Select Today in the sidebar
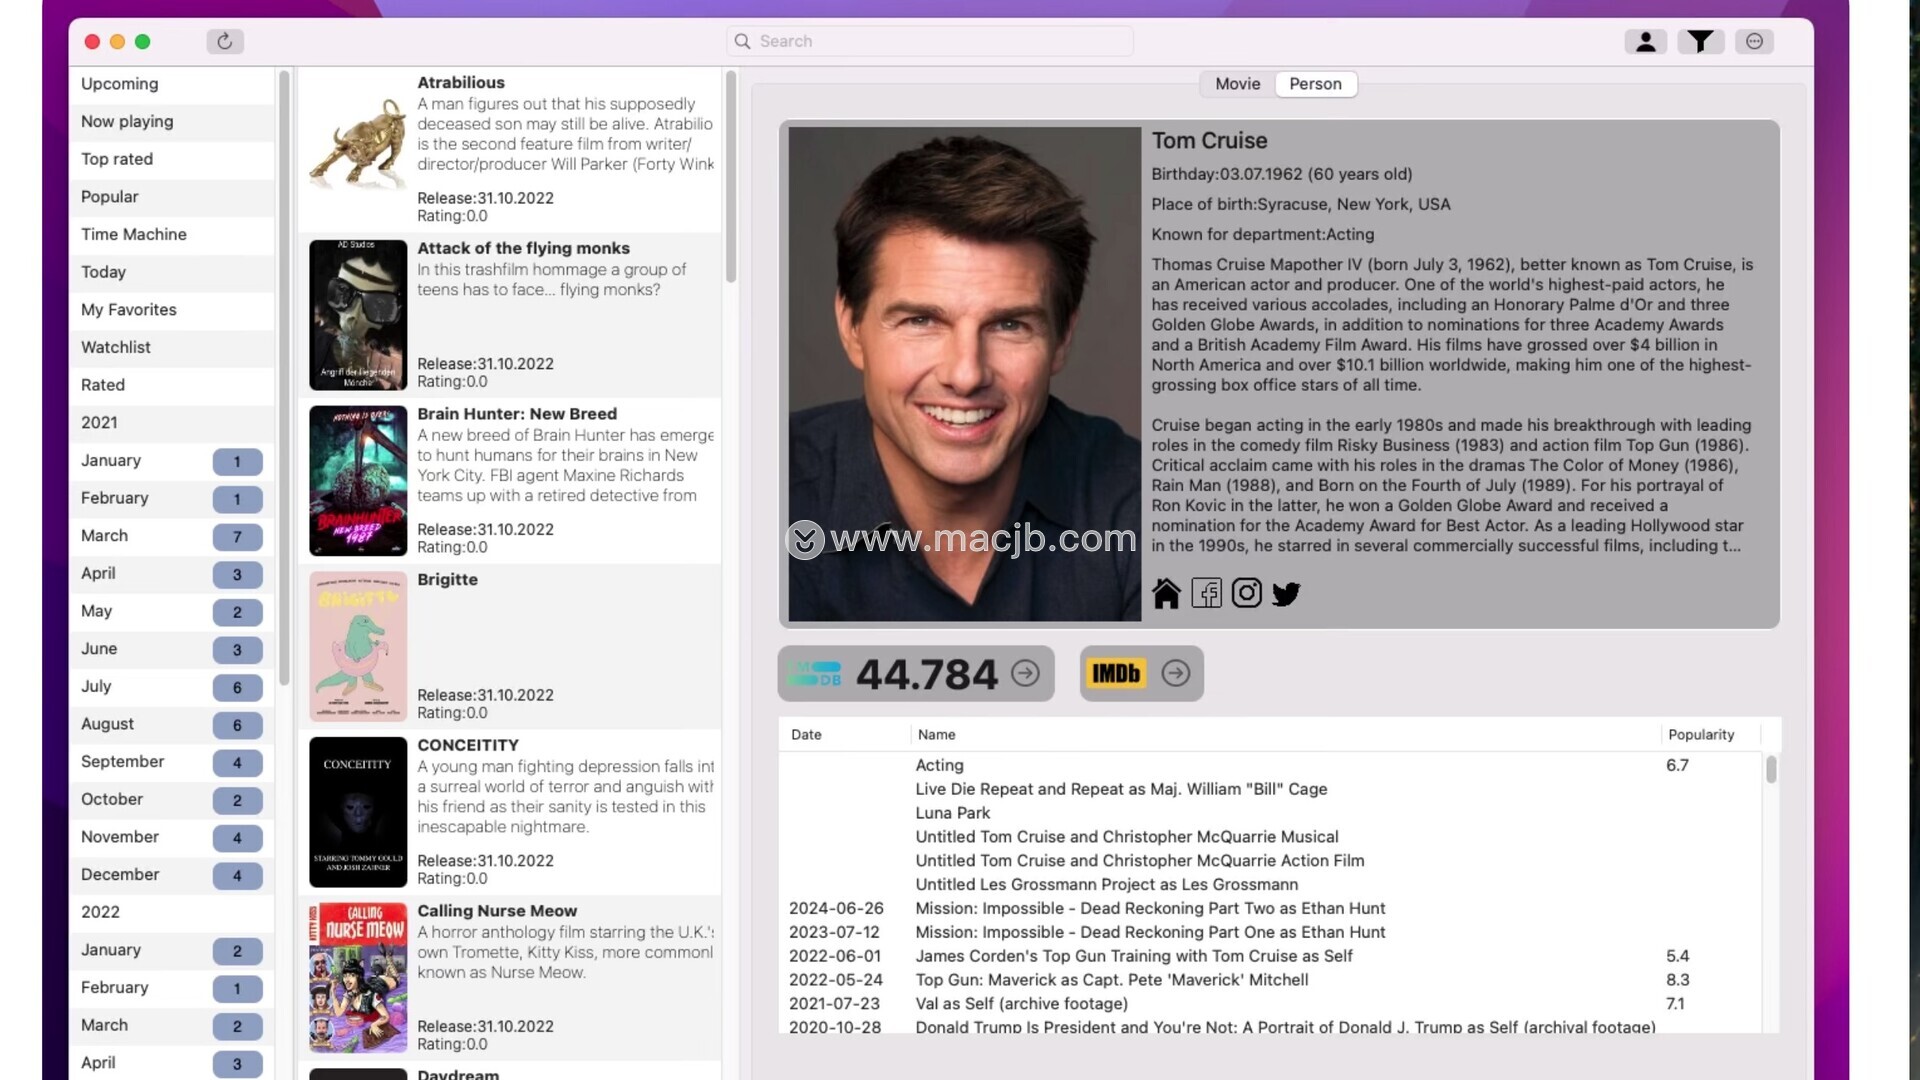 click(172, 272)
